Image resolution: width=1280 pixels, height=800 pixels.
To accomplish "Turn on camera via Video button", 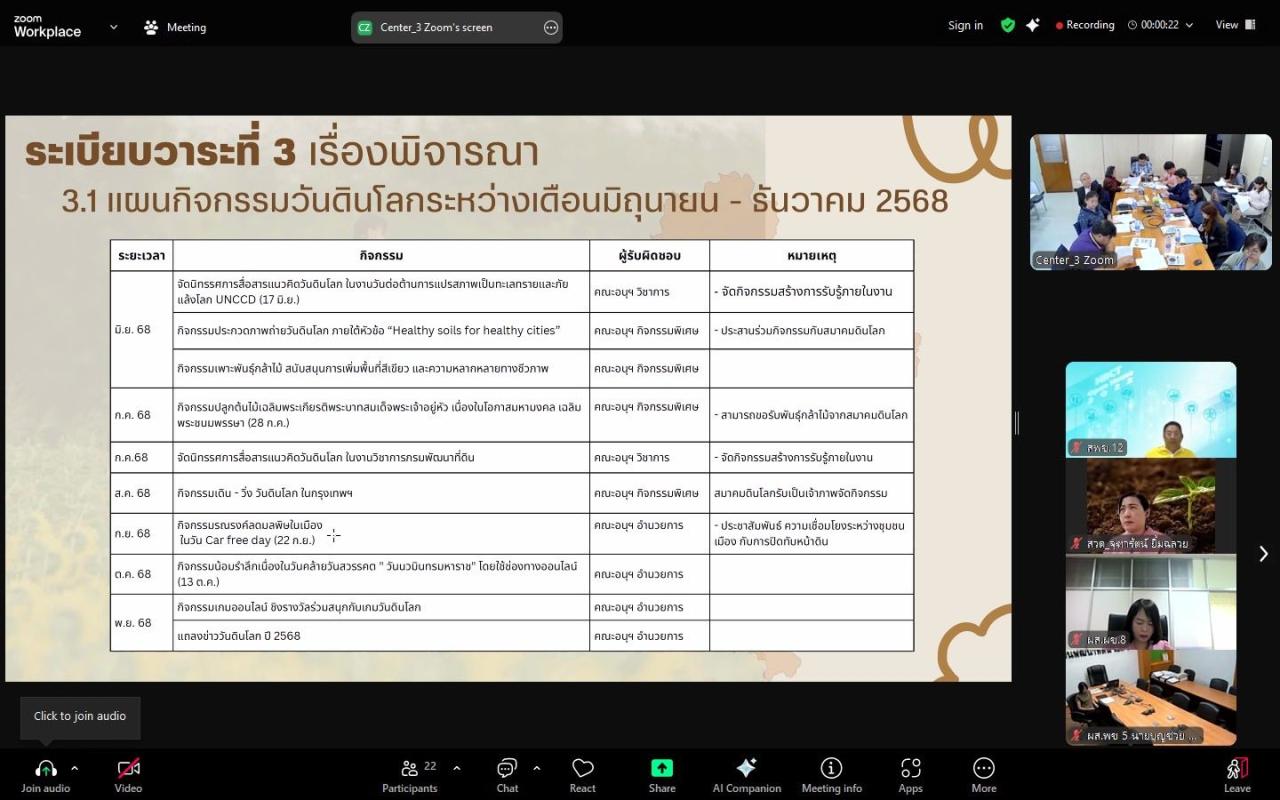I will [126, 770].
